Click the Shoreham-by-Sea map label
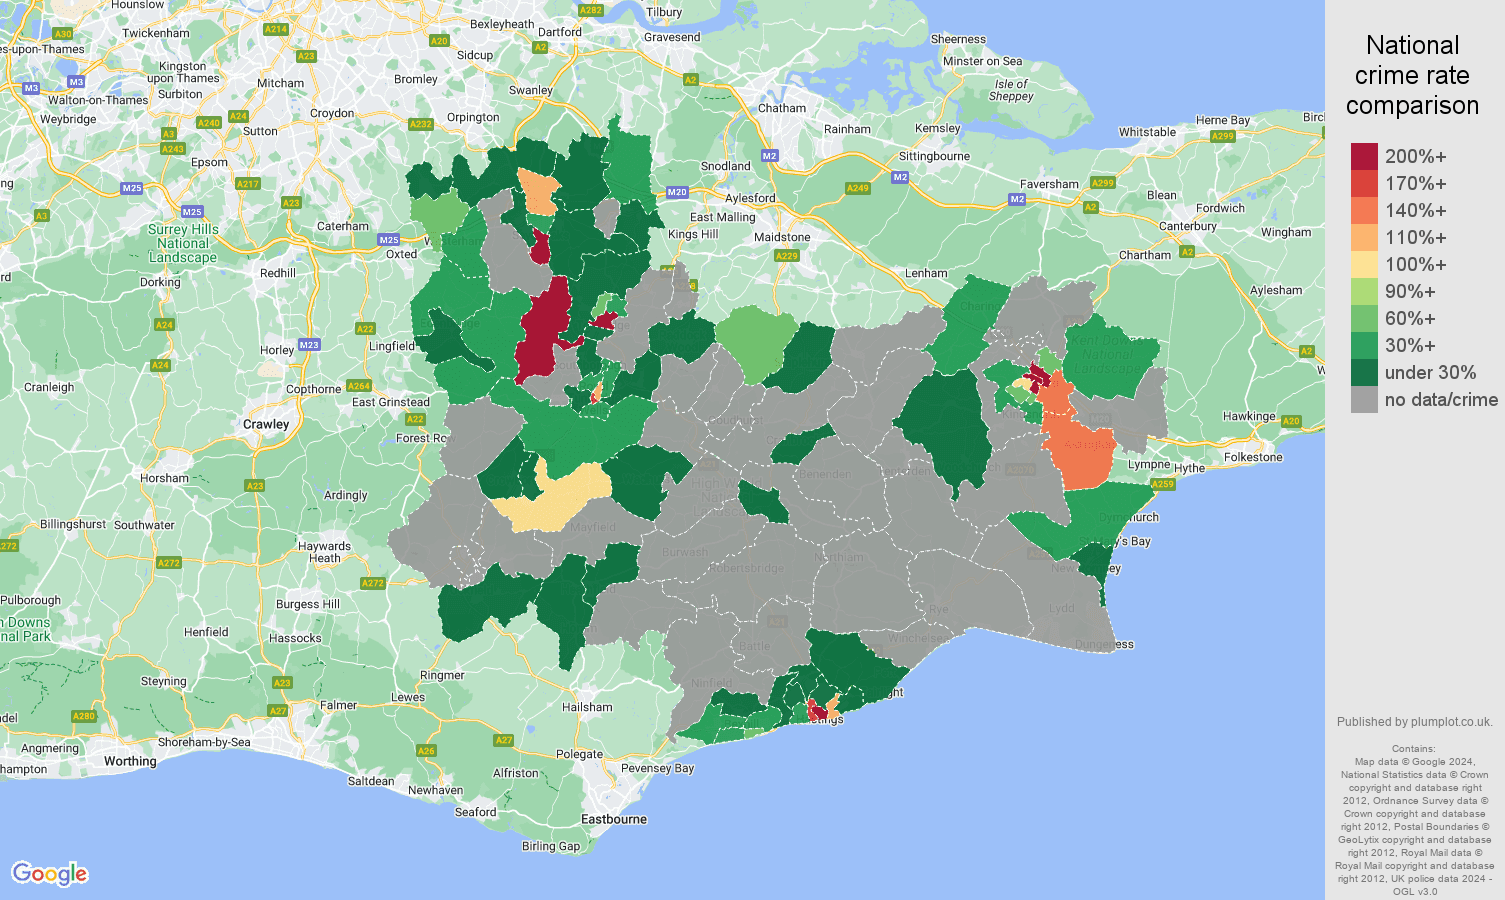Screen dimensions: 1505x900 click(204, 742)
